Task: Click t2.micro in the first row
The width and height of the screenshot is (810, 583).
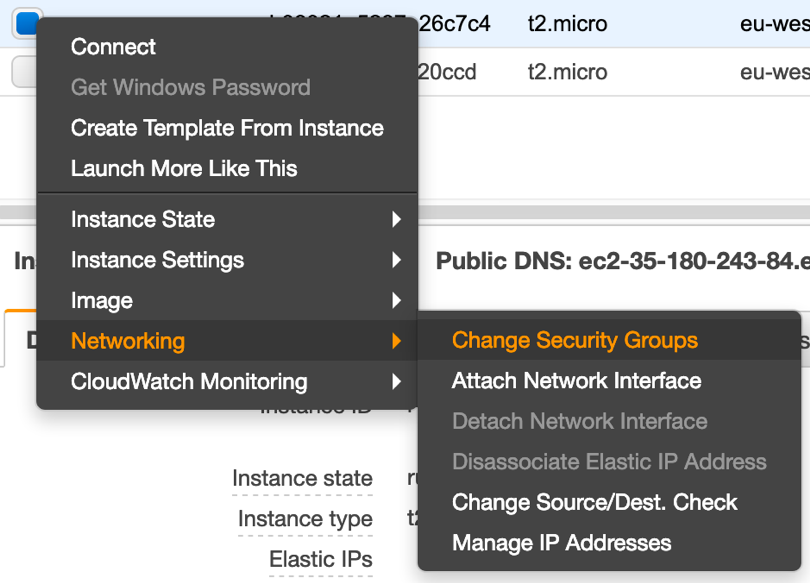Action: [567, 23]
